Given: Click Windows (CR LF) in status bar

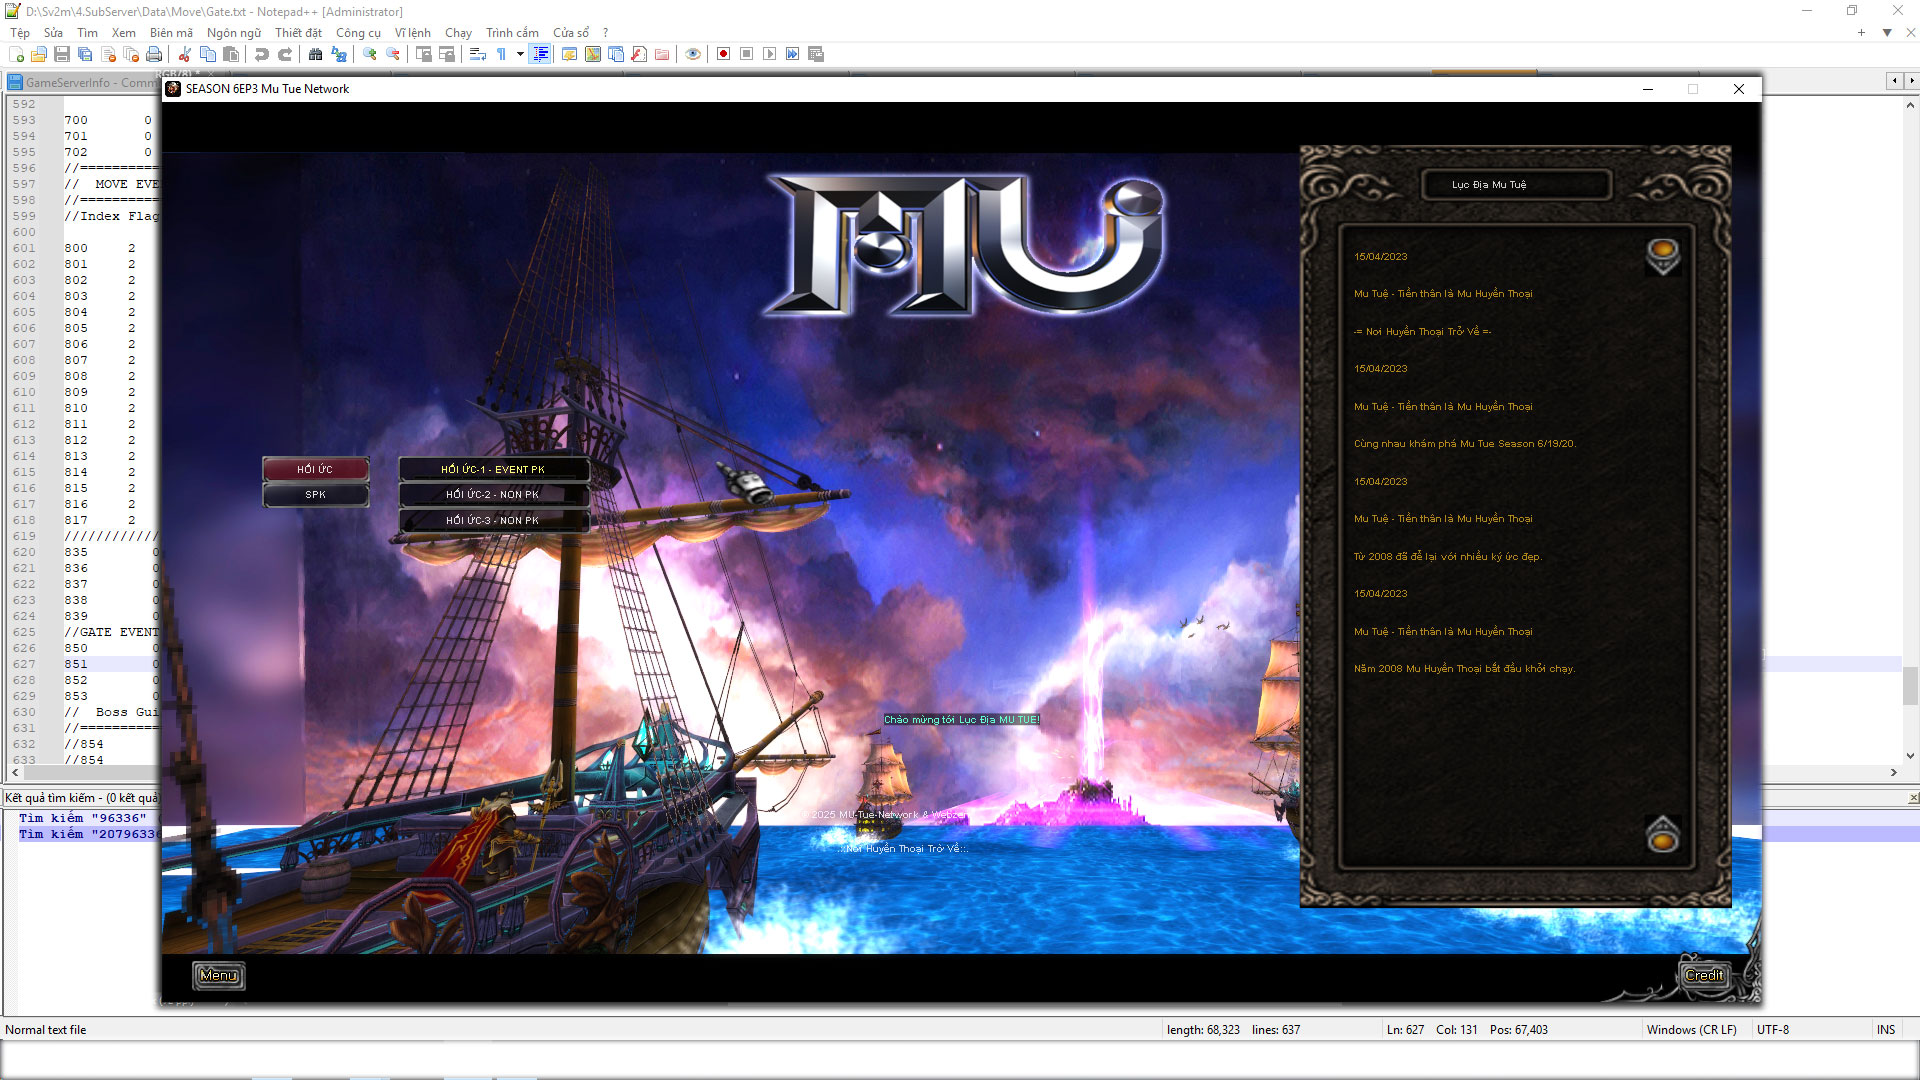Looking at the screenshot, I should (1691, 1029).
